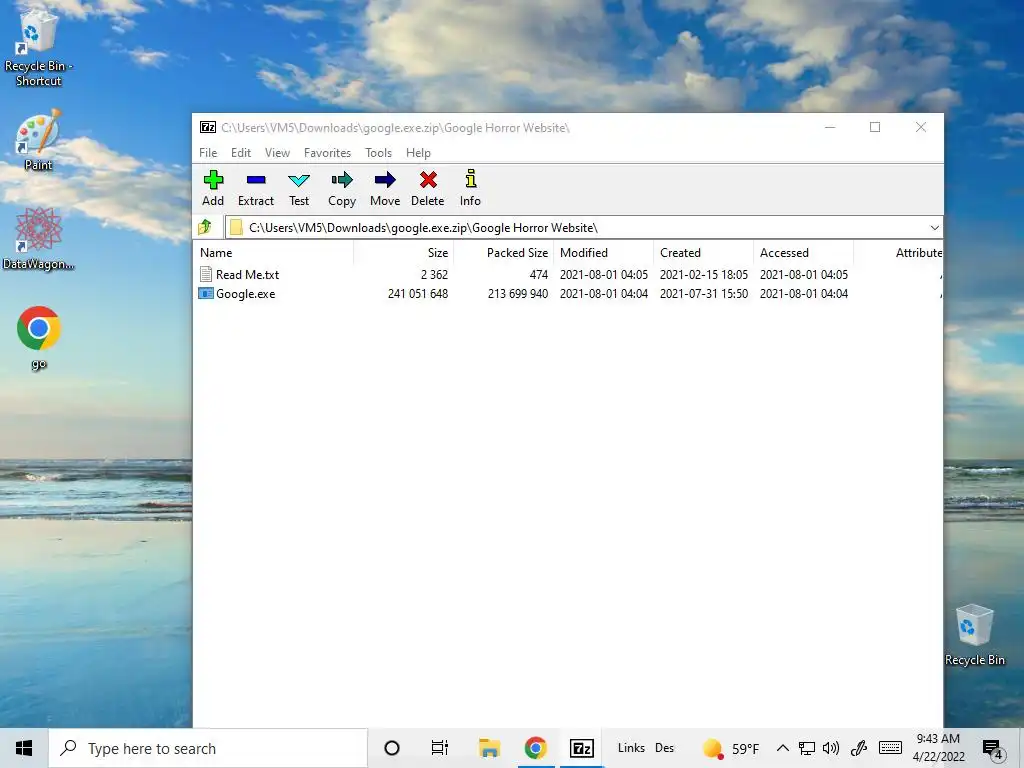Sort by the Accessed column header
The height and width of the screenshot is (768, 1024).
(x=803, y=253)
